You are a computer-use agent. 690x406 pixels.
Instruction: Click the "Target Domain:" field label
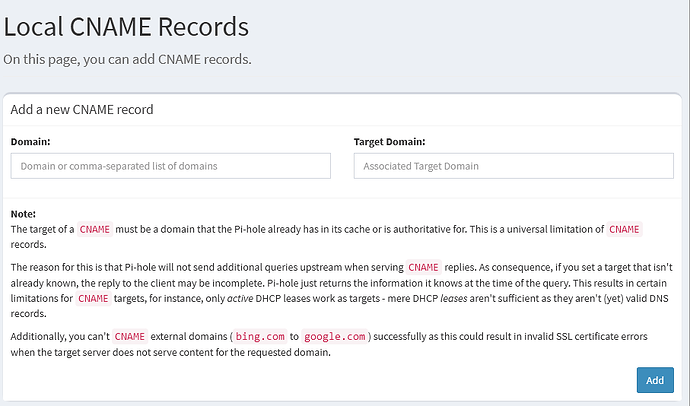coord(389,142)
